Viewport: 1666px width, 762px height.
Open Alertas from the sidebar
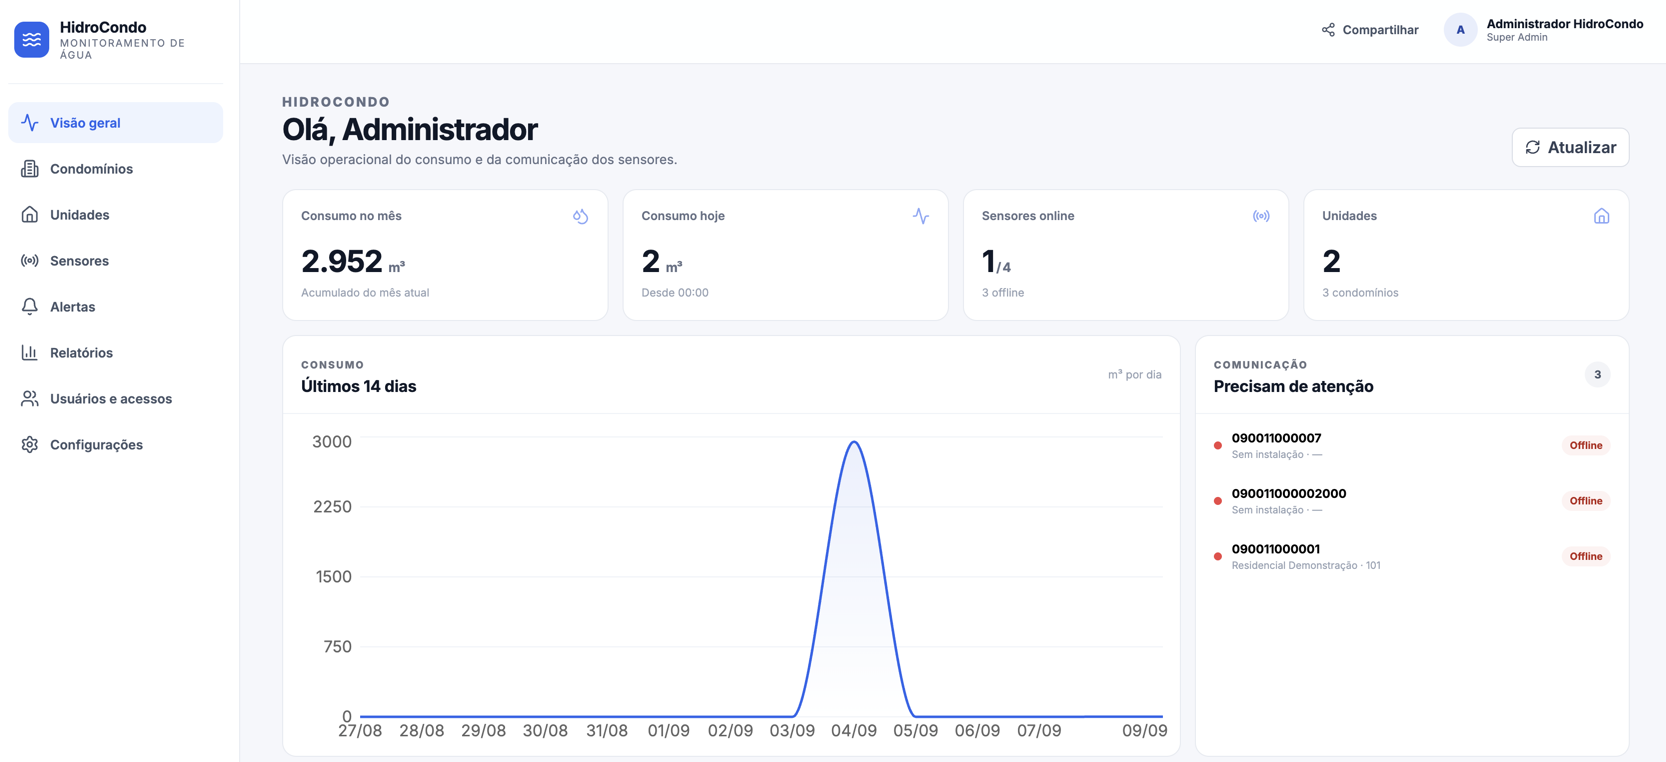116,307
